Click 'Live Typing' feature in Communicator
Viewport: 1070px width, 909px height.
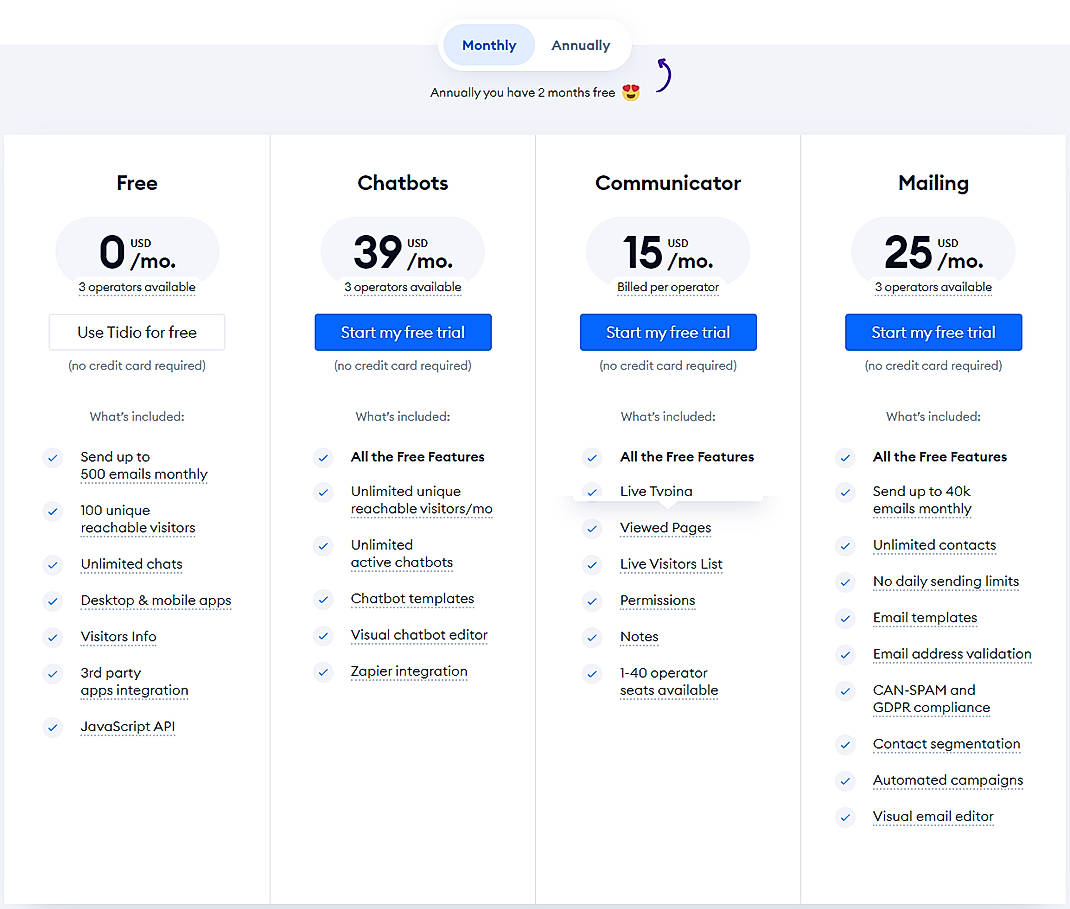coord(656,491)
